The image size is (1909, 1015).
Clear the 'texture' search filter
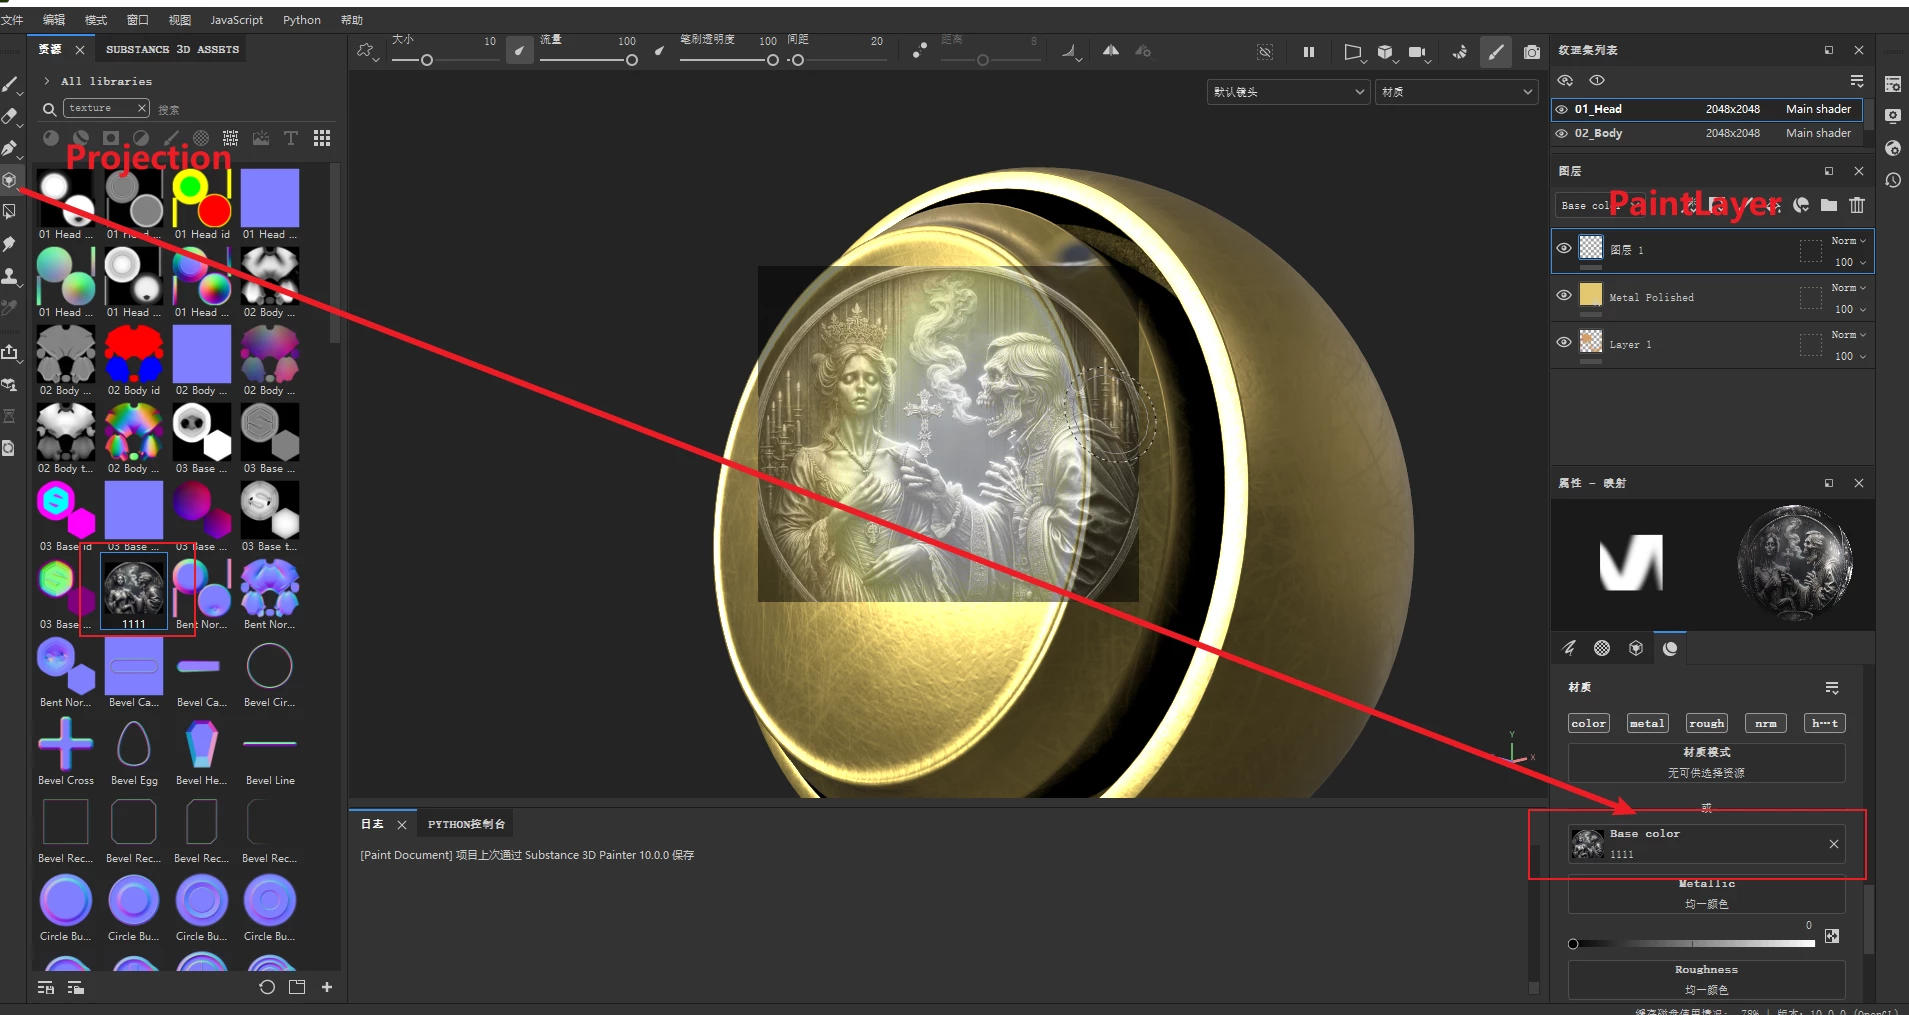point(142,108)
